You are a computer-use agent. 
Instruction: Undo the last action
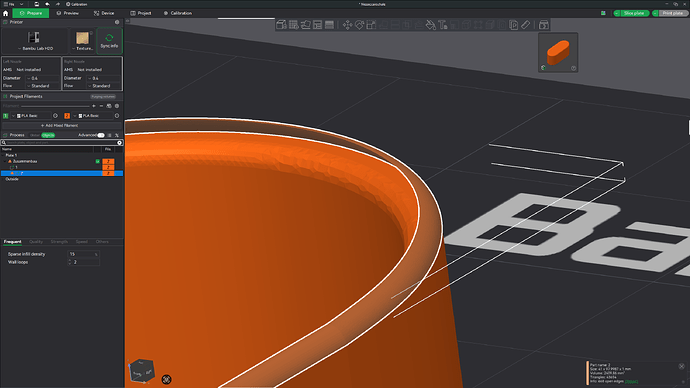tap(47, 4)
